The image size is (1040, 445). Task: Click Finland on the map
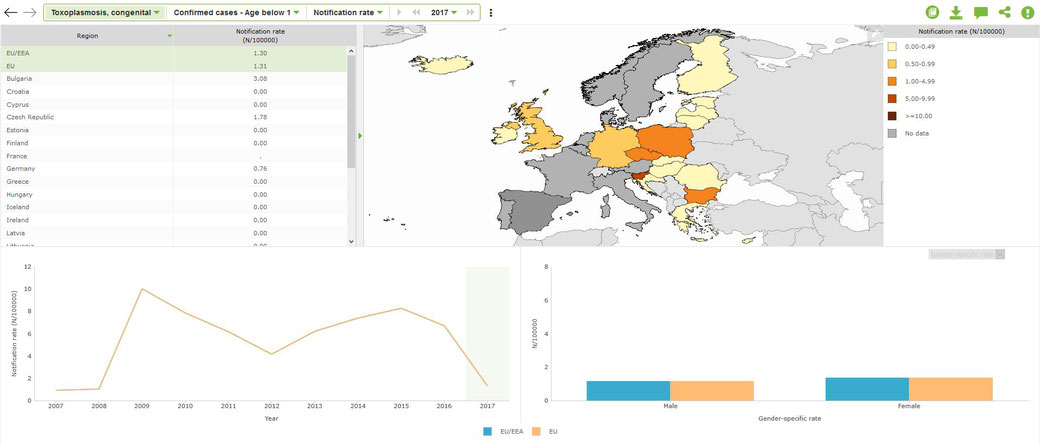coord(710,70)
